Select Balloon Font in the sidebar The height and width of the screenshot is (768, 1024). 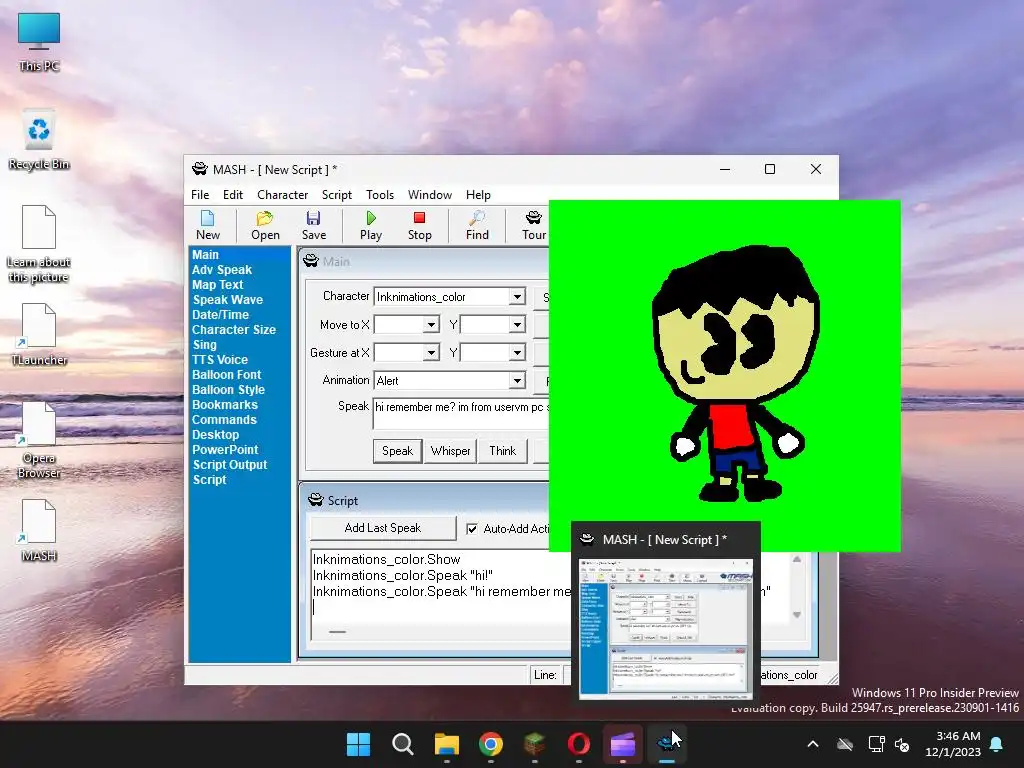pyautogui.click(x=226, y=375)
